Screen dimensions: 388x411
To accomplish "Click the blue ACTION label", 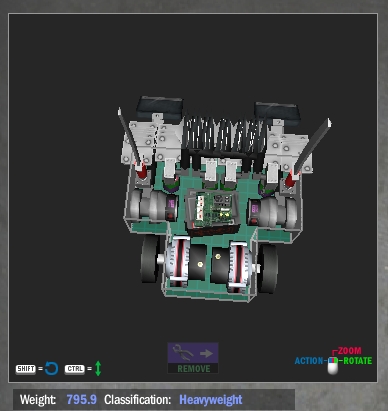I will (x=309, y=361).
